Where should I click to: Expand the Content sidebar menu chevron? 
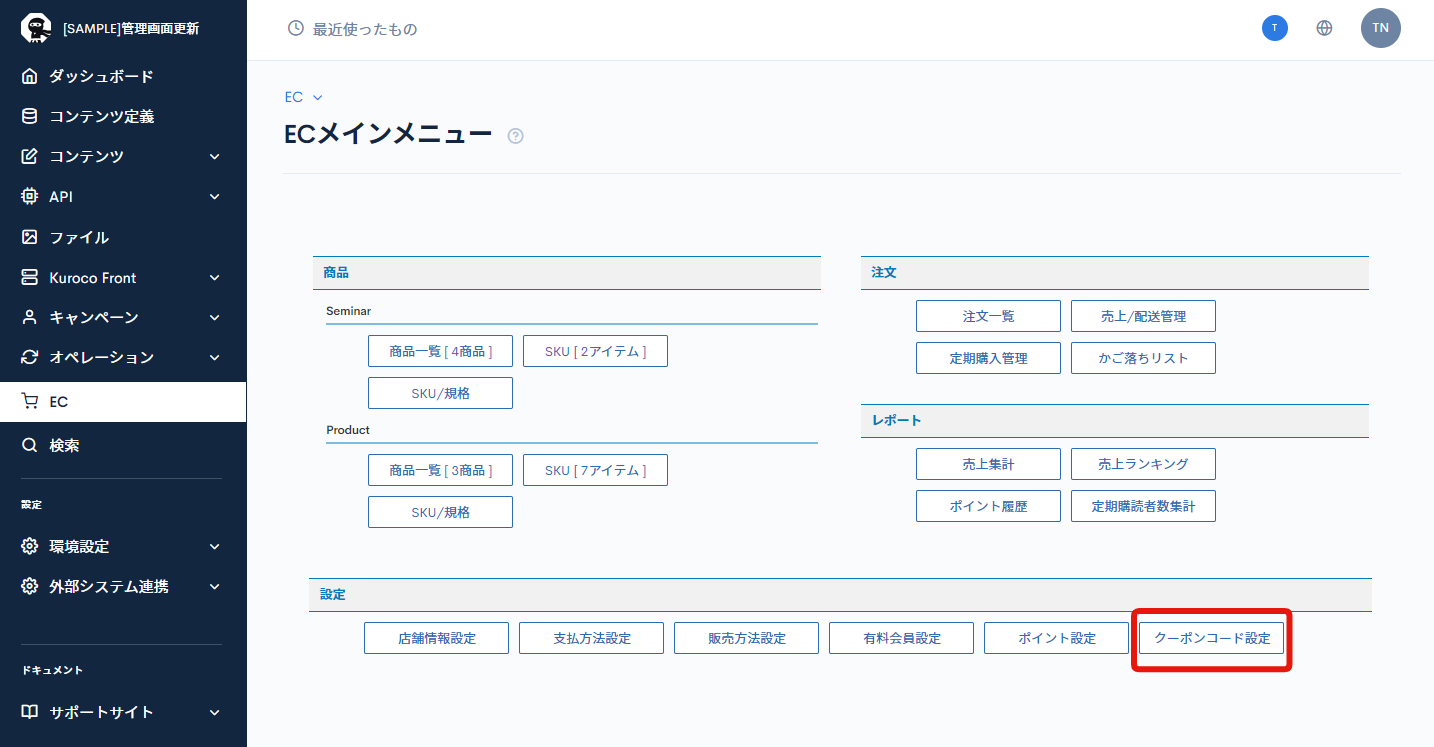214,156
